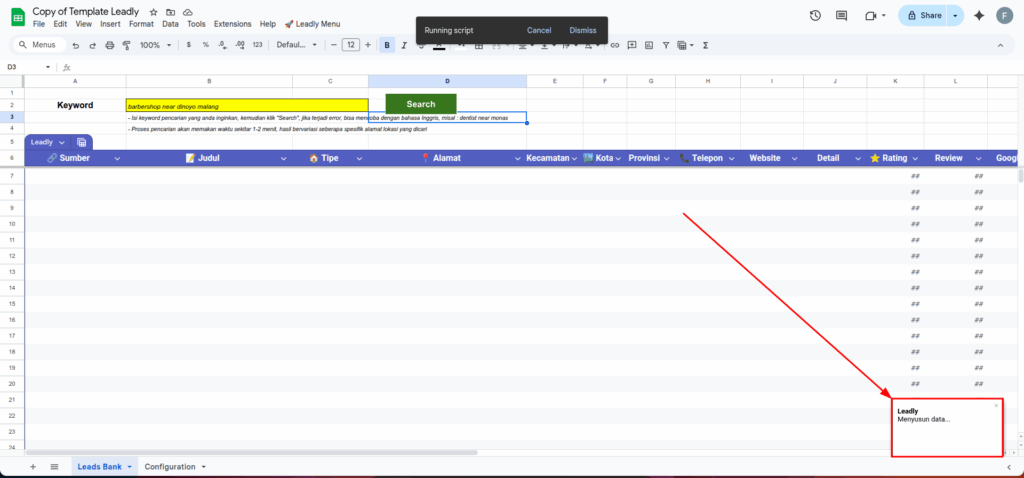
Task: Toggle bold formatting button
Action: pyautogui.click(x=387, y=45)
